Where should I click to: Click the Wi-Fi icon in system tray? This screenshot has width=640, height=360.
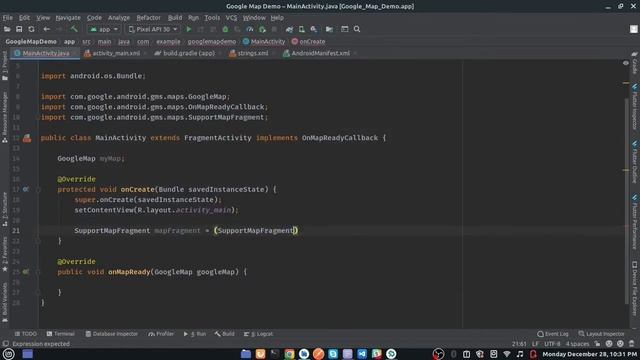coord(507,354)
